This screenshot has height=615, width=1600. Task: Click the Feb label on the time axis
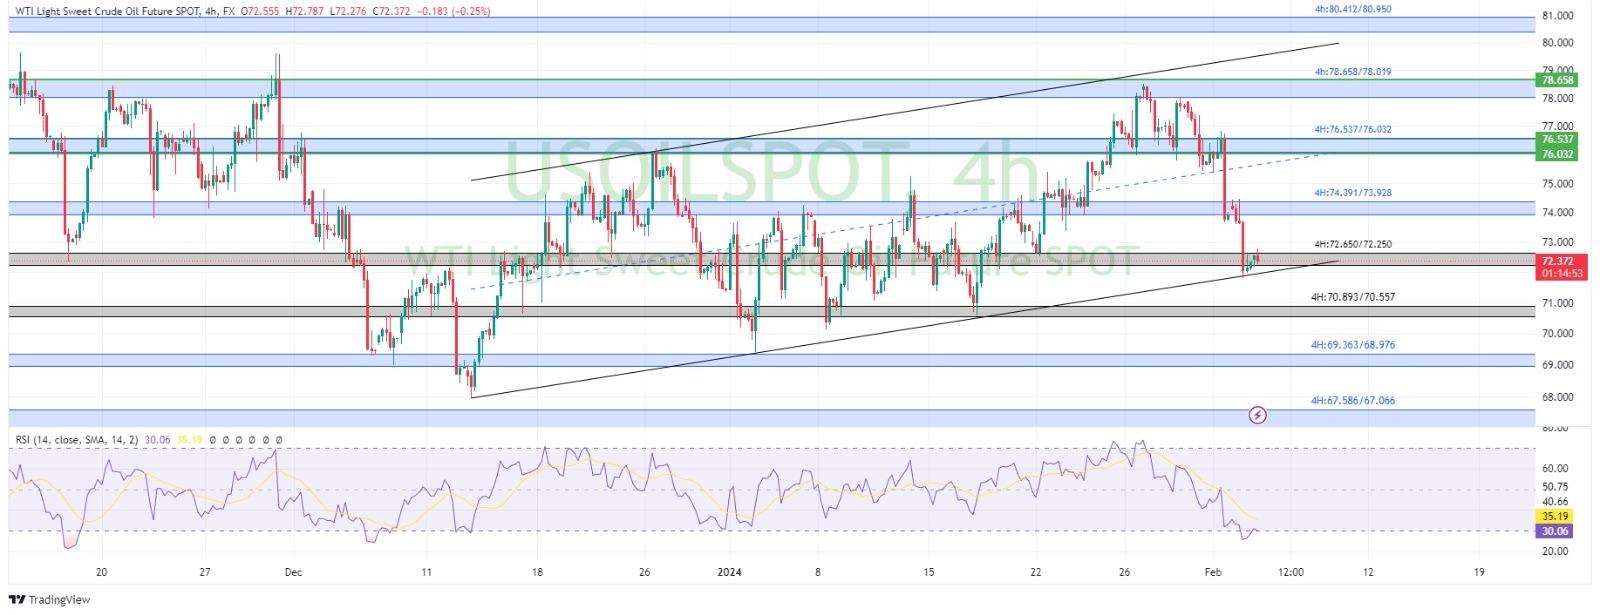(x=1212, y=572)
